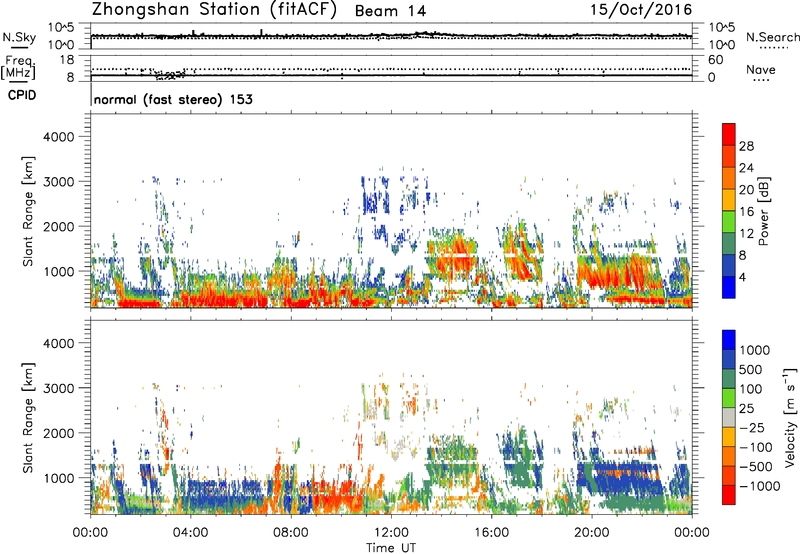The image size is (800, 554).
Task: Click 'Slant Range [km]' label of velocity panel
Action: [28, 418]
